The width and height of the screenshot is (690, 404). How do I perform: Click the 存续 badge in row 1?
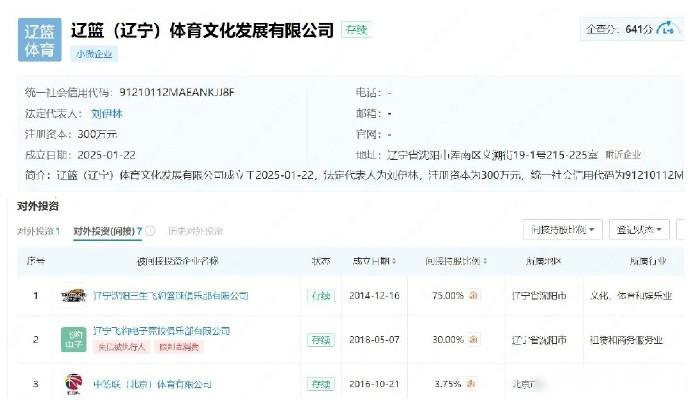pyautogui.click(x=321, y=295)
